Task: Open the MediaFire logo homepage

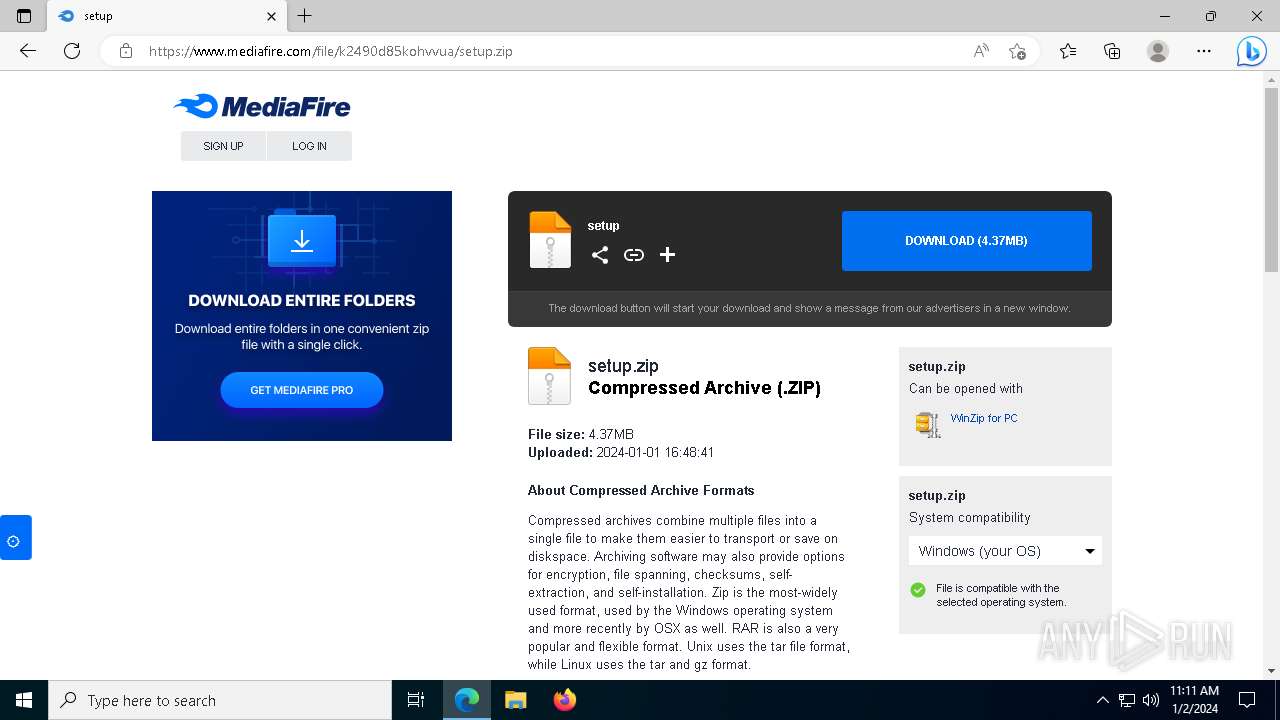Action: click(262, 106)
